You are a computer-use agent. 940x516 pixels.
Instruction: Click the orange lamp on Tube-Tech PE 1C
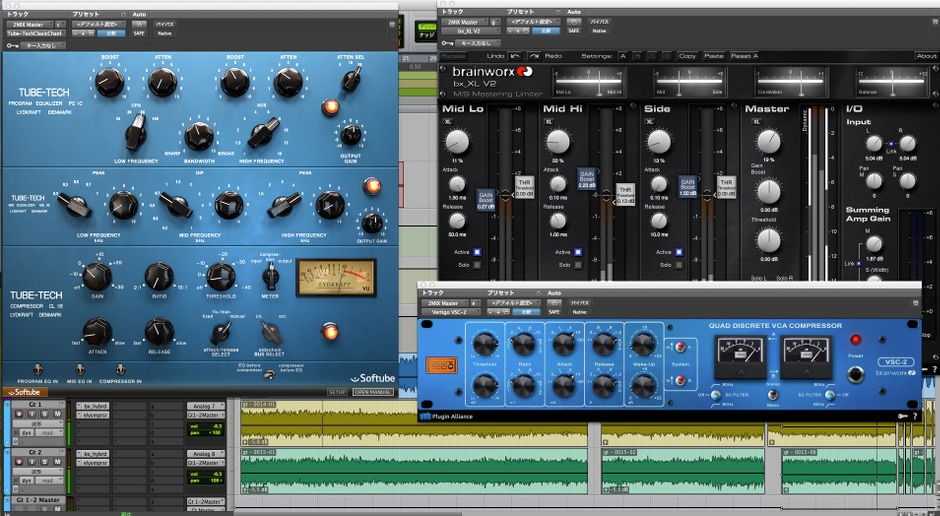(330, 107)
